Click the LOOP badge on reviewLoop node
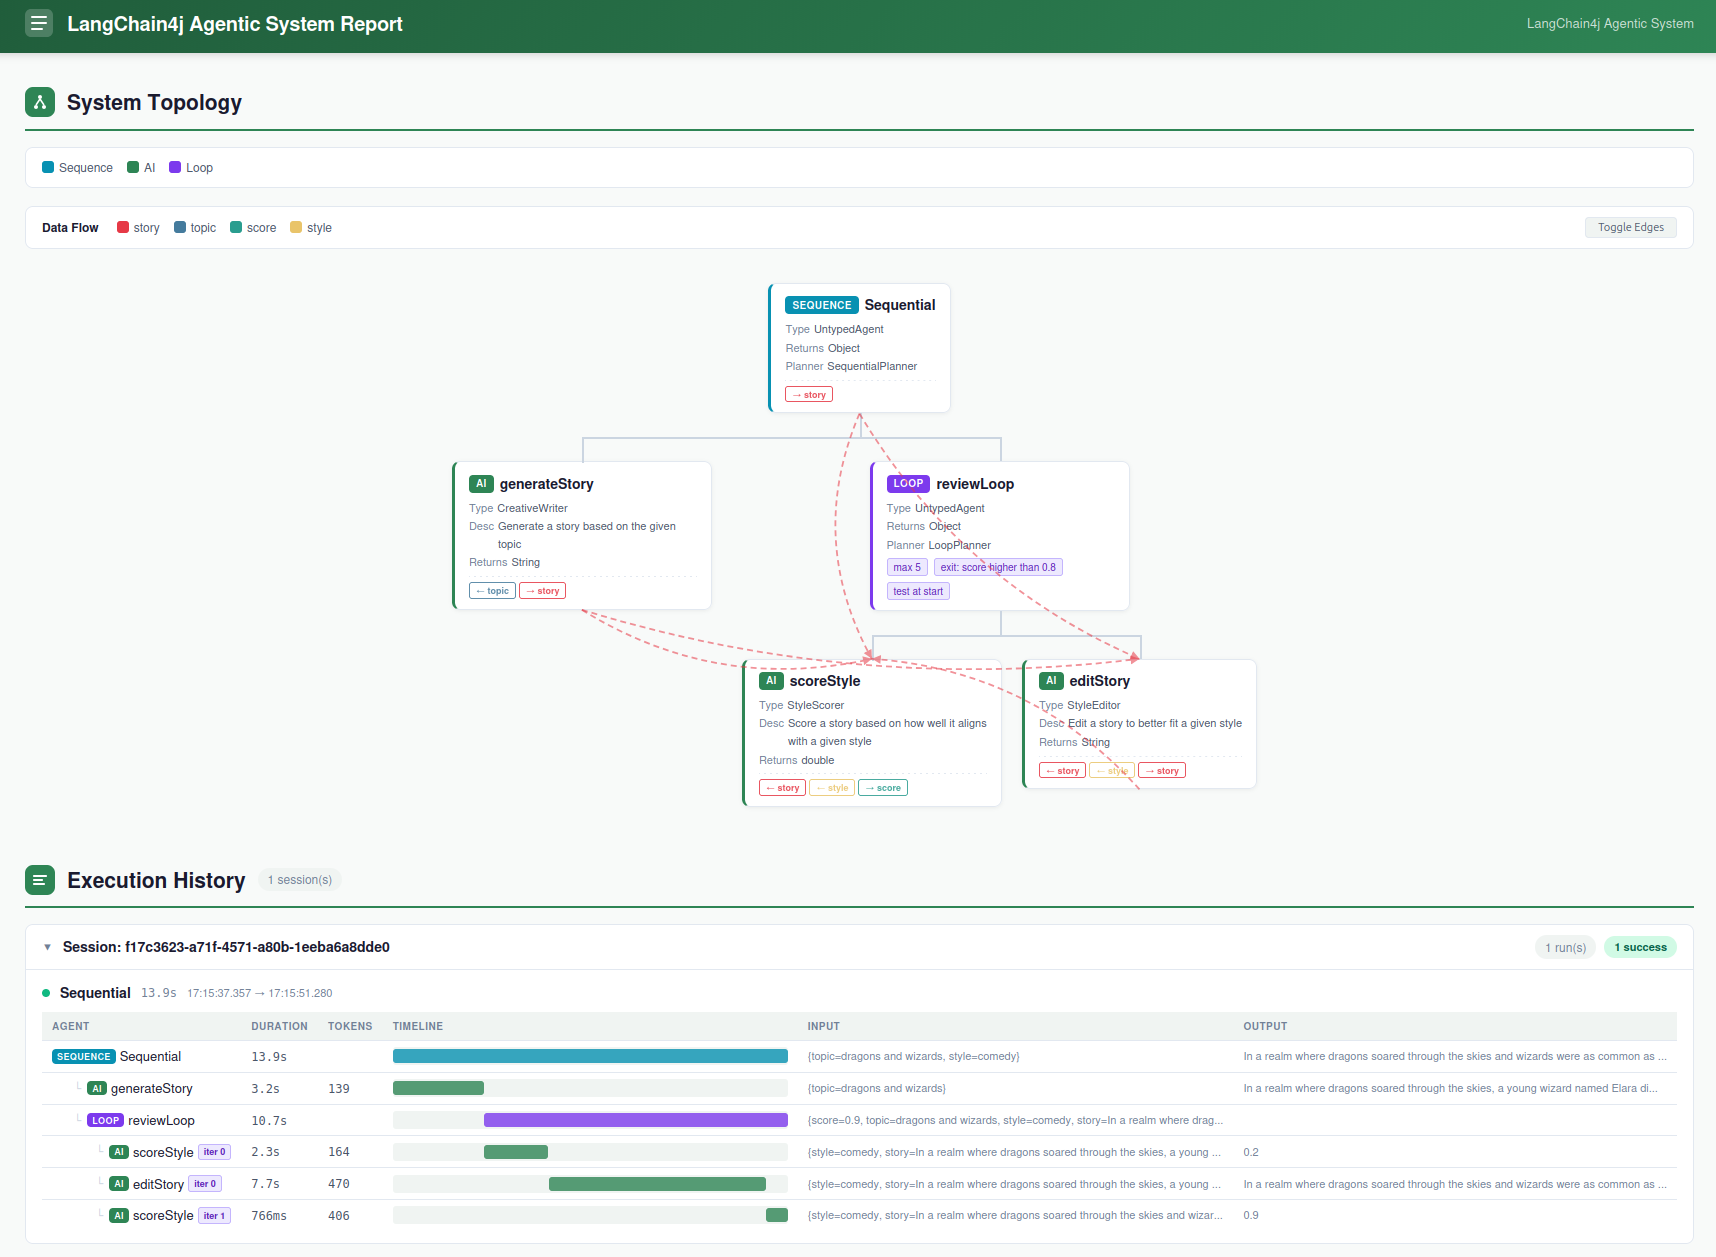 tap(908, 484)
